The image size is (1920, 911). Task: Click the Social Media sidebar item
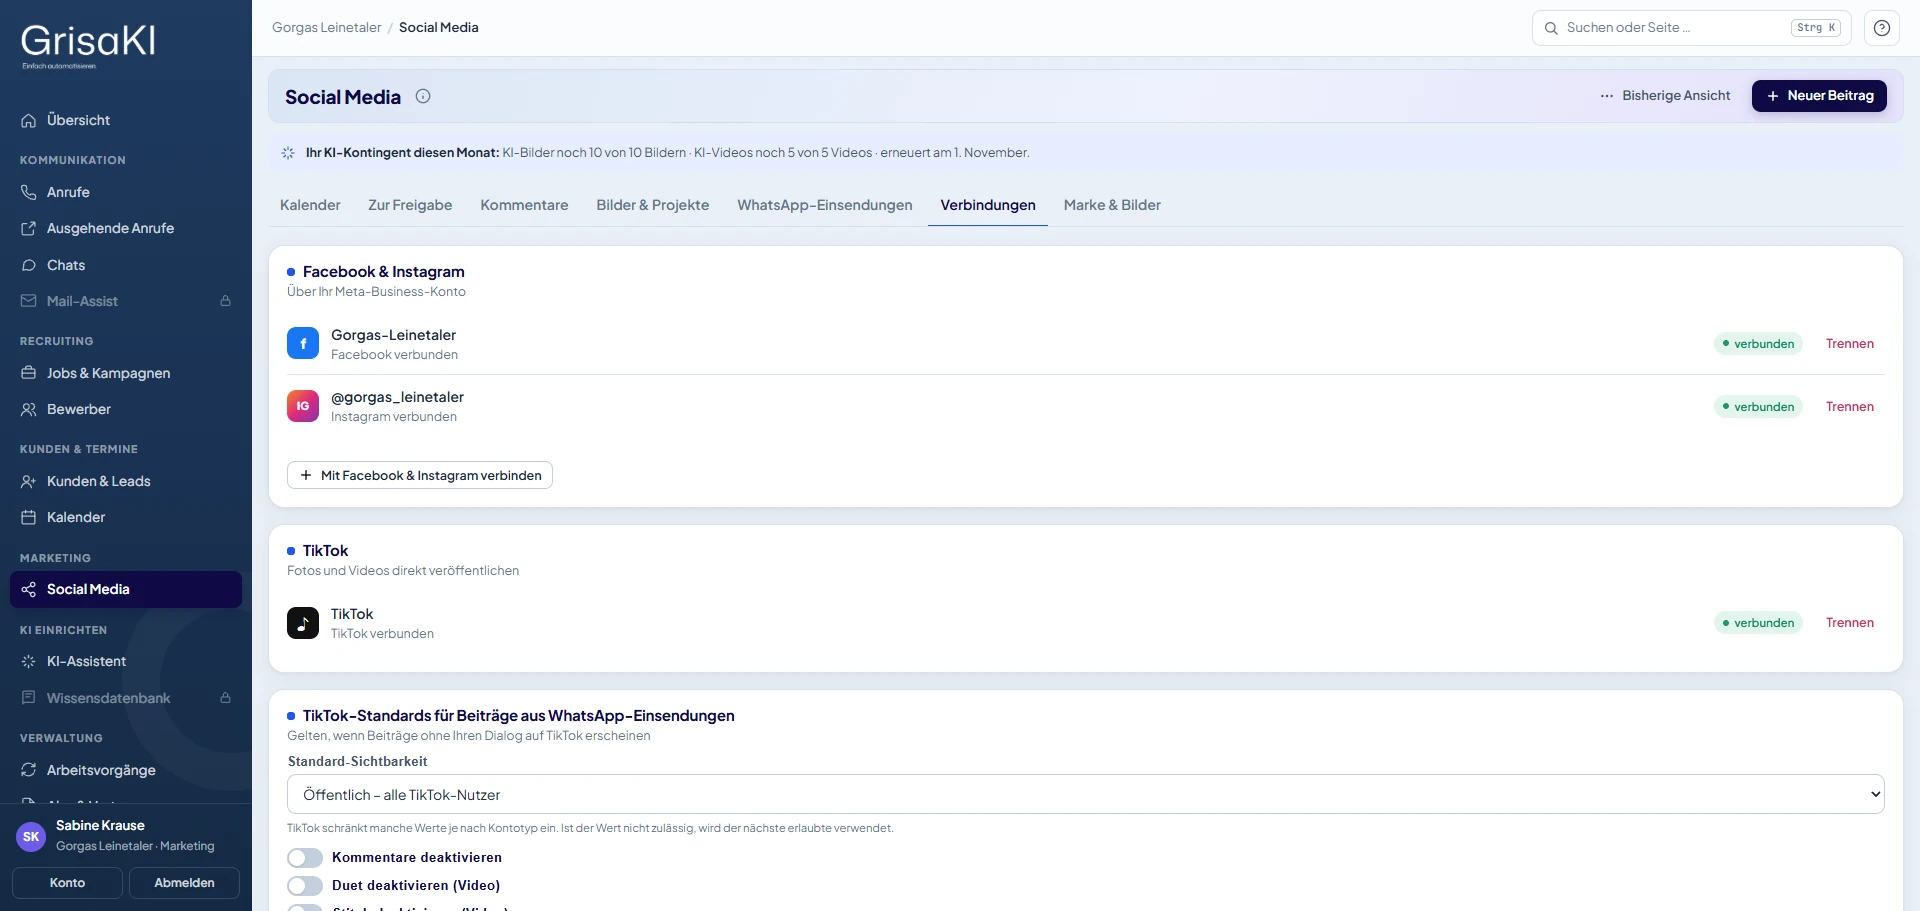(126, 589)
